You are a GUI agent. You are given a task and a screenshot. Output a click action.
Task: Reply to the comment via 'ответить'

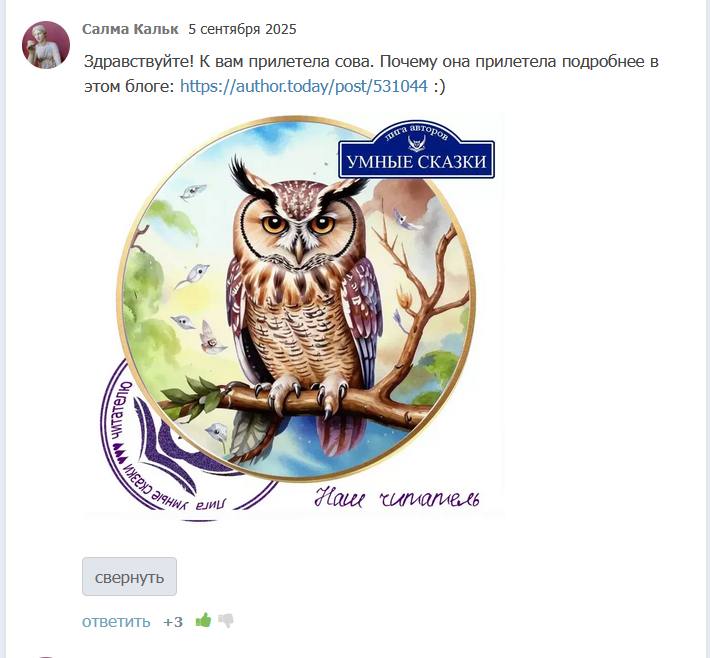pyautogui.click(x=116, y=621)
